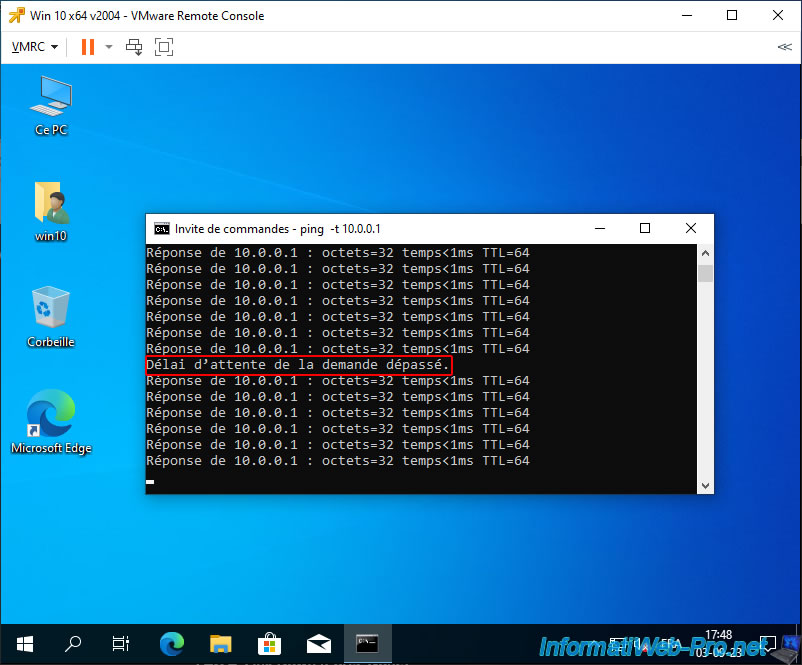Click the Send Ctrl+Alt+Del icon
802x665 pixels.
point(133,47)
